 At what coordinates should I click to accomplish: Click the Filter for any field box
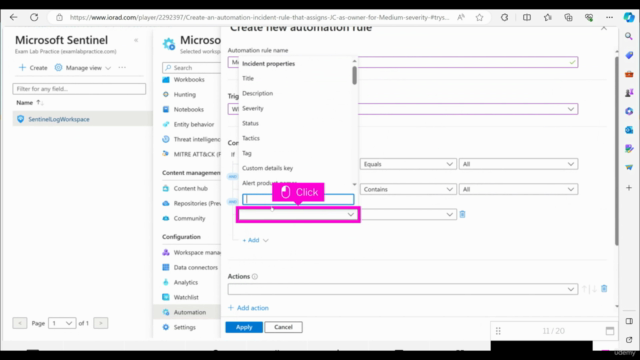[79, 89]
